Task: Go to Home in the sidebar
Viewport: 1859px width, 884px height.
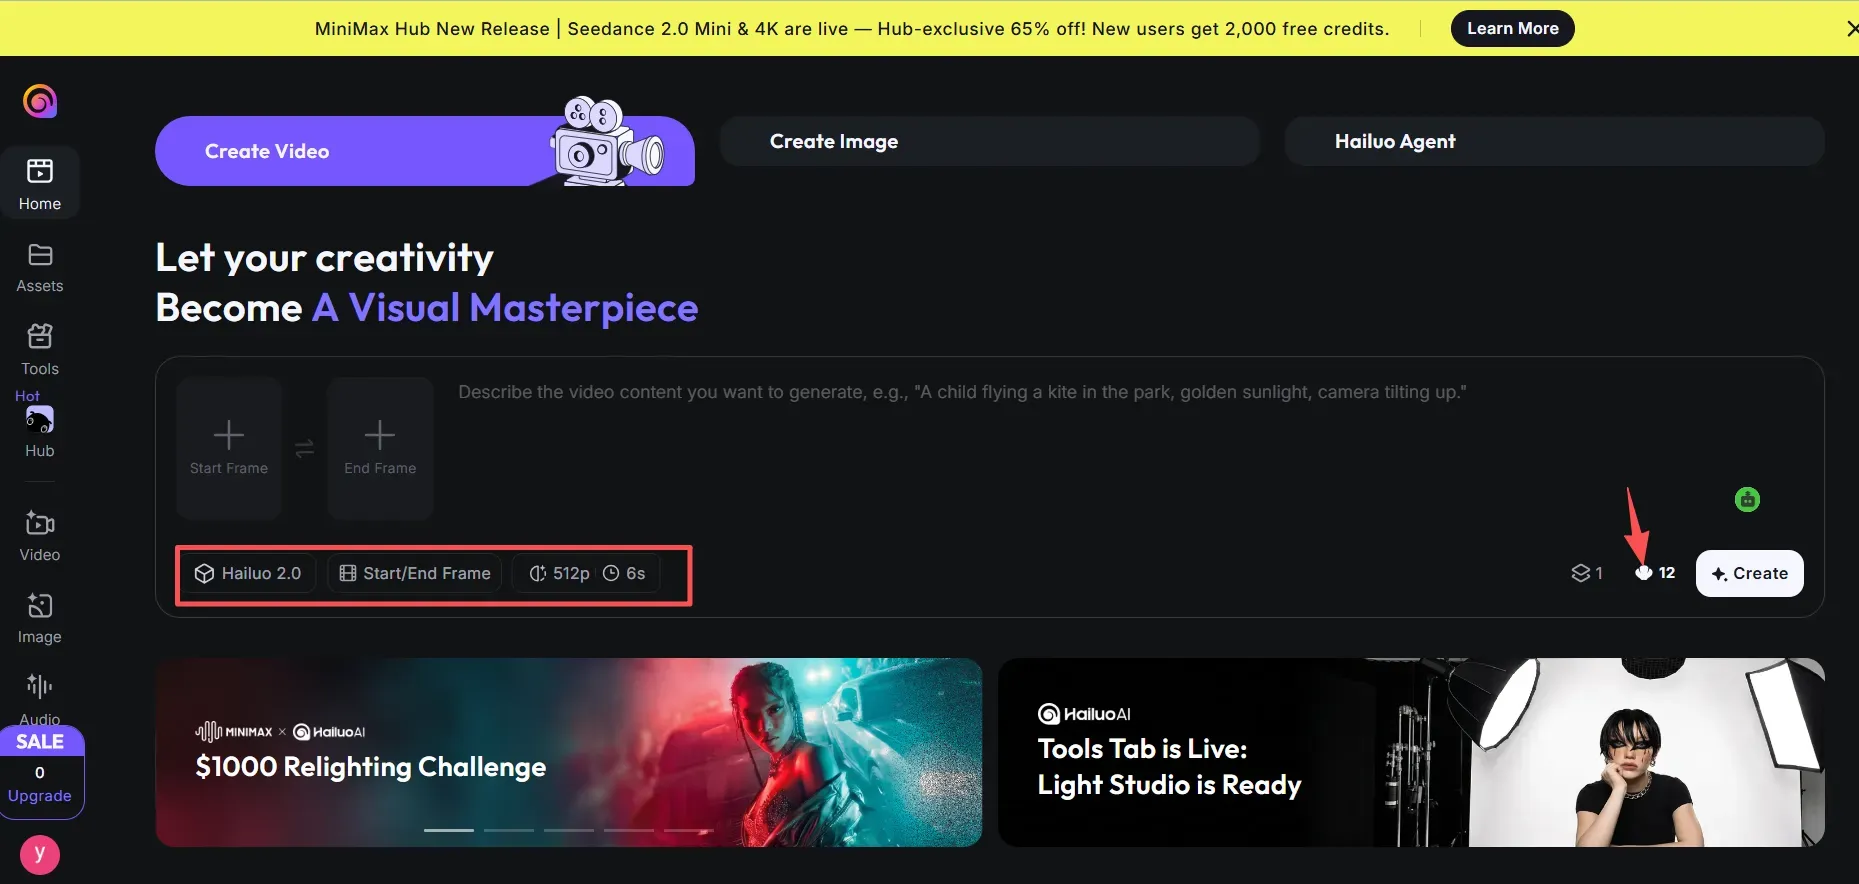Action: coord(40,184)
